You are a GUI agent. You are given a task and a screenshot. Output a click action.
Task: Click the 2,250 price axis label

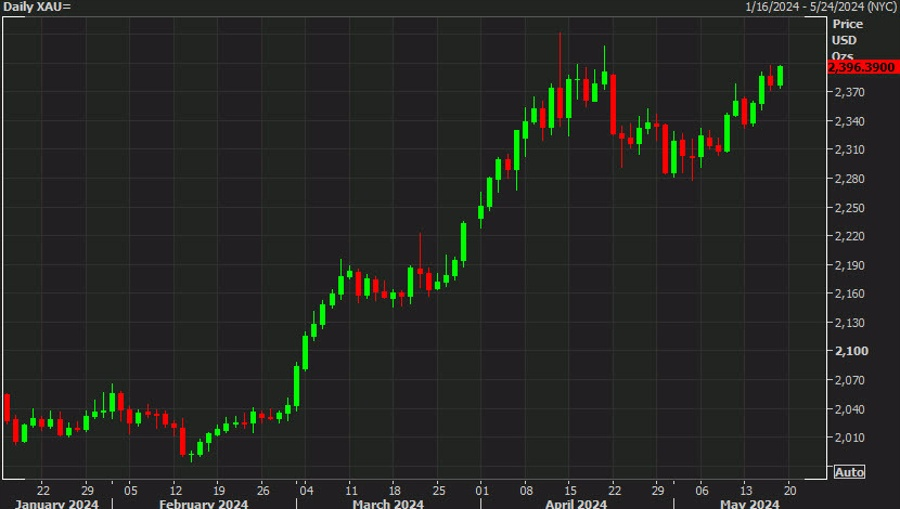click(x=849, y=208)
